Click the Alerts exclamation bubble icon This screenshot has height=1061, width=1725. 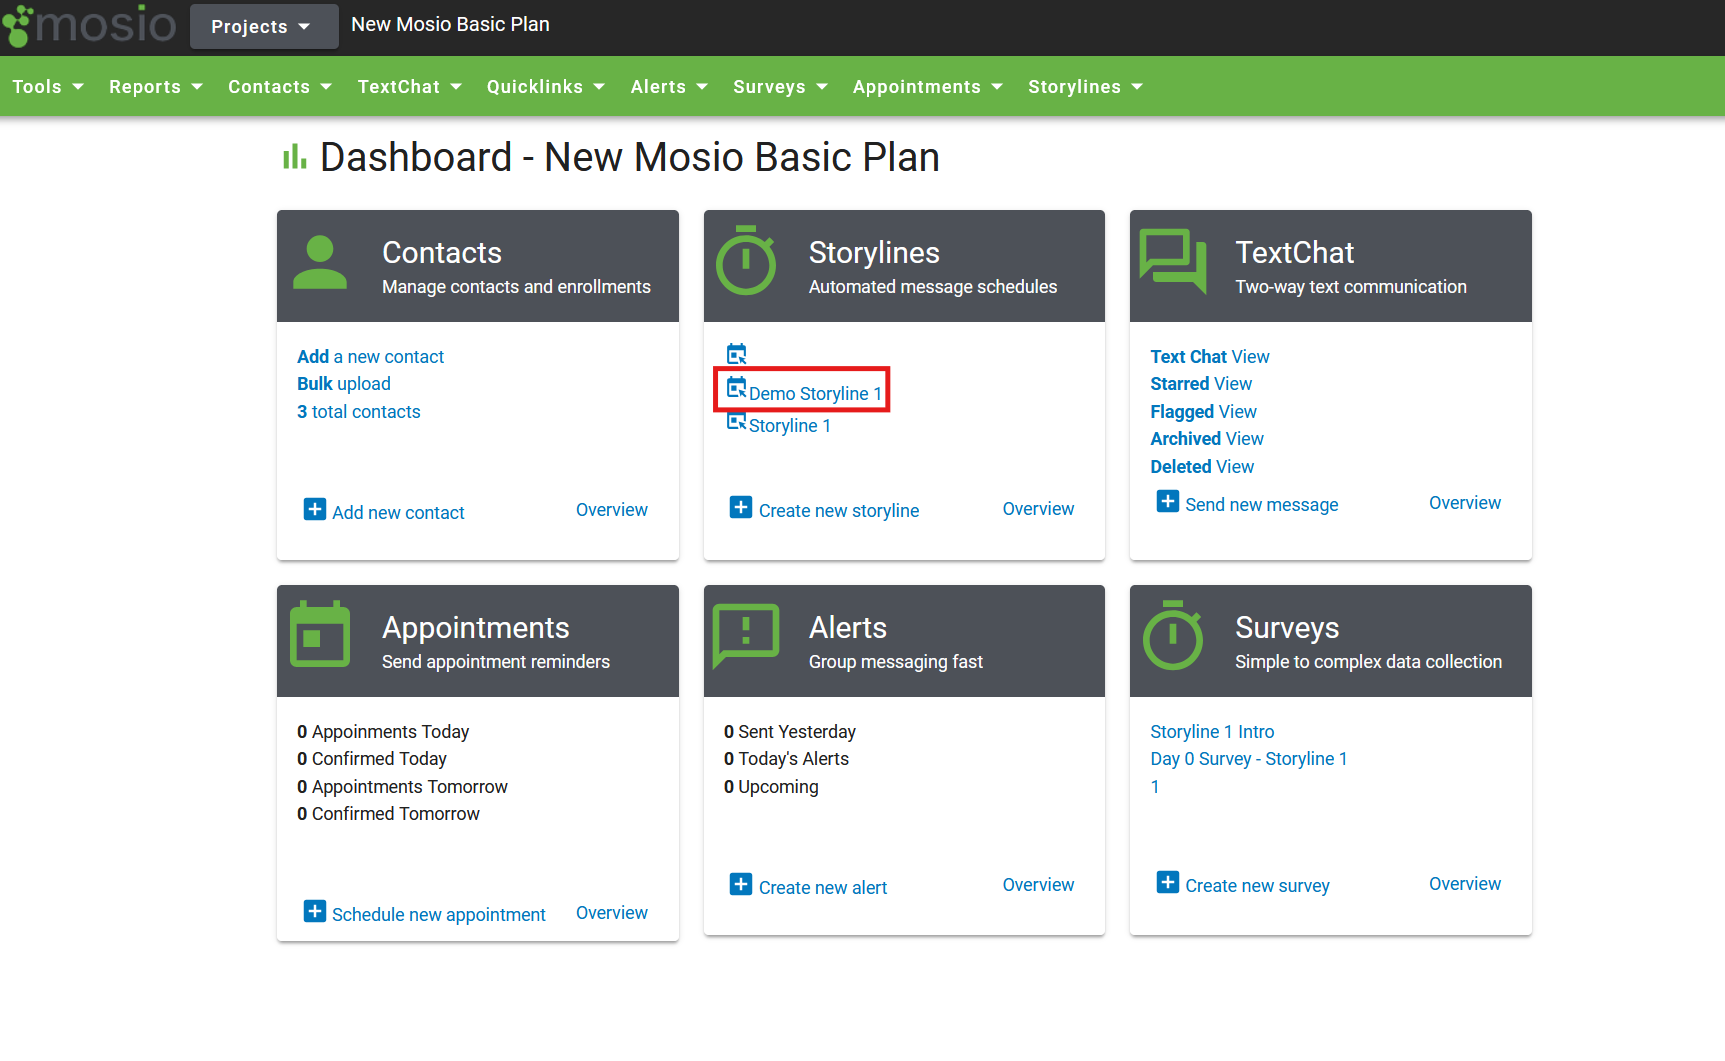746,636
